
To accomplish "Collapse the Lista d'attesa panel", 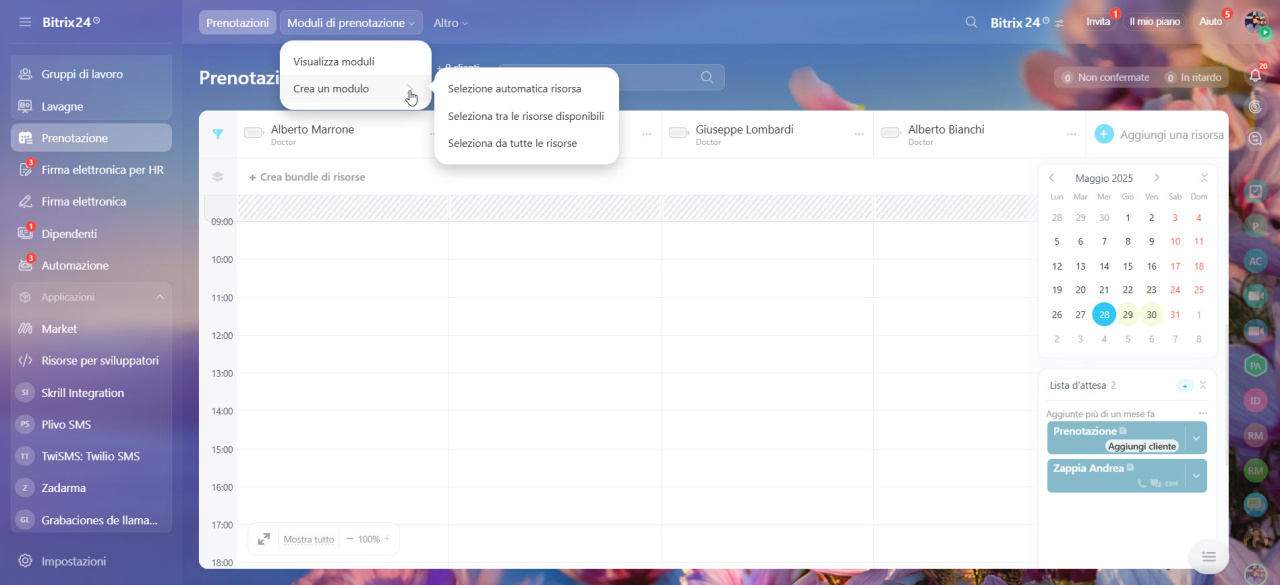I will click(x=1203, y=385).
